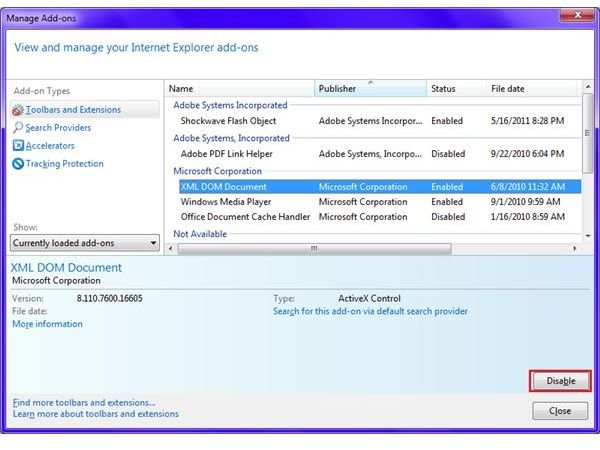Open the More information link
Screen dimensions: 600x450
(x=47, y=324)
